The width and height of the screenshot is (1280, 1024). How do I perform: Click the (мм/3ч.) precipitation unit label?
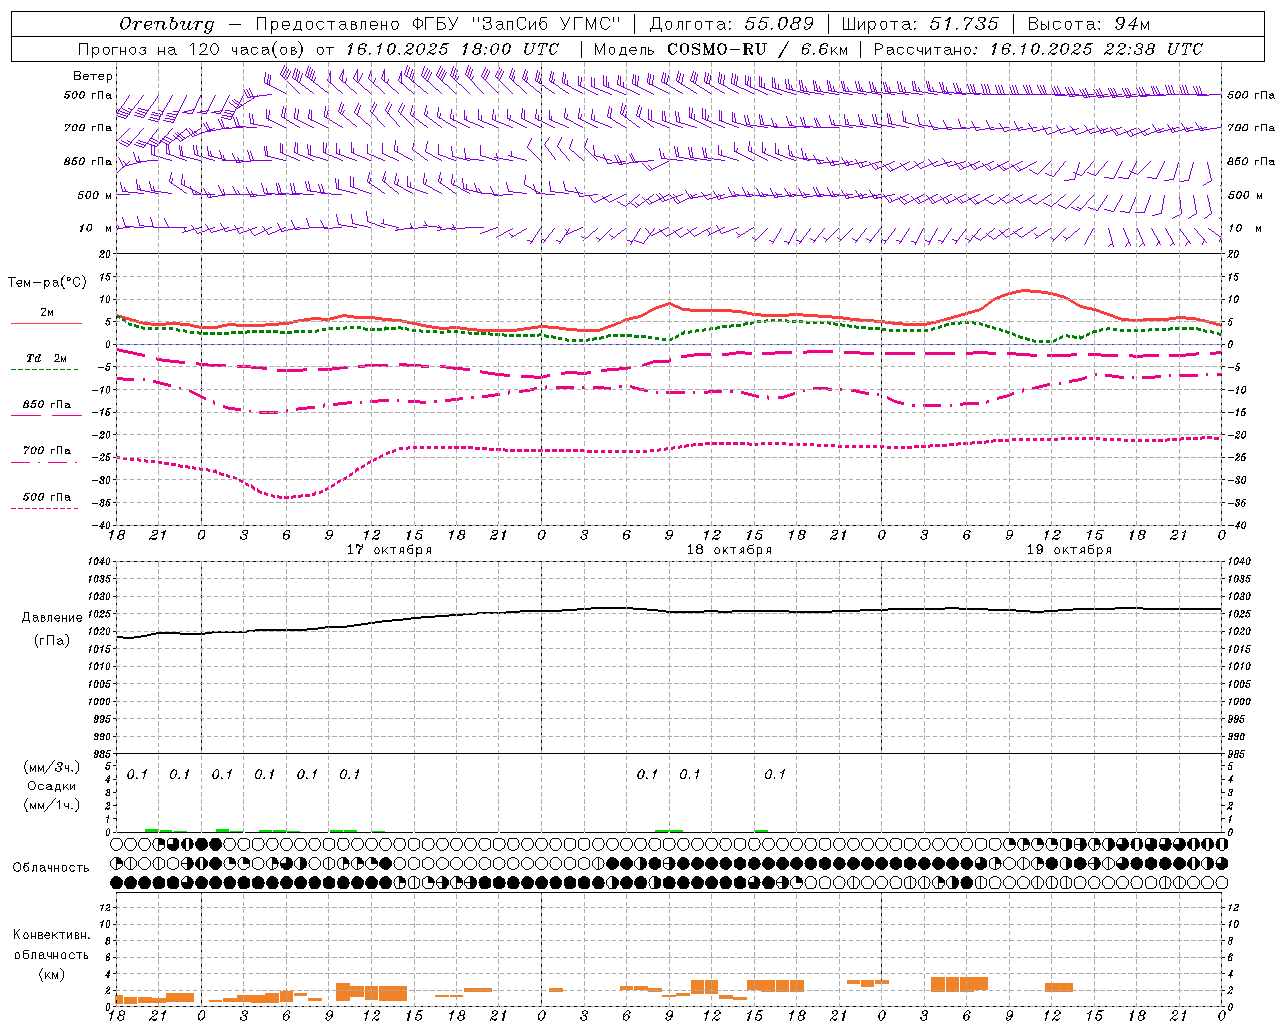click(x=51, y=767)
